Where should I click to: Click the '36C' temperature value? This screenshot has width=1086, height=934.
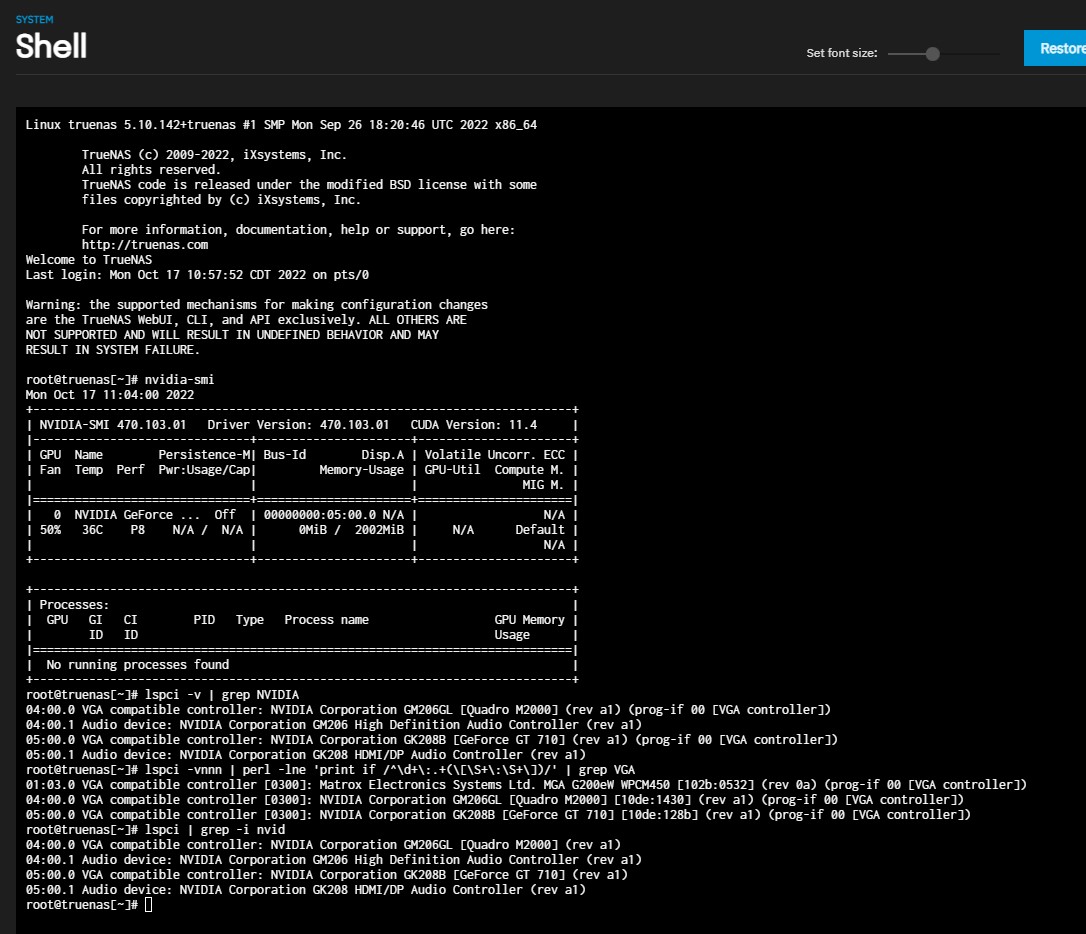click(x=92, y=530)
